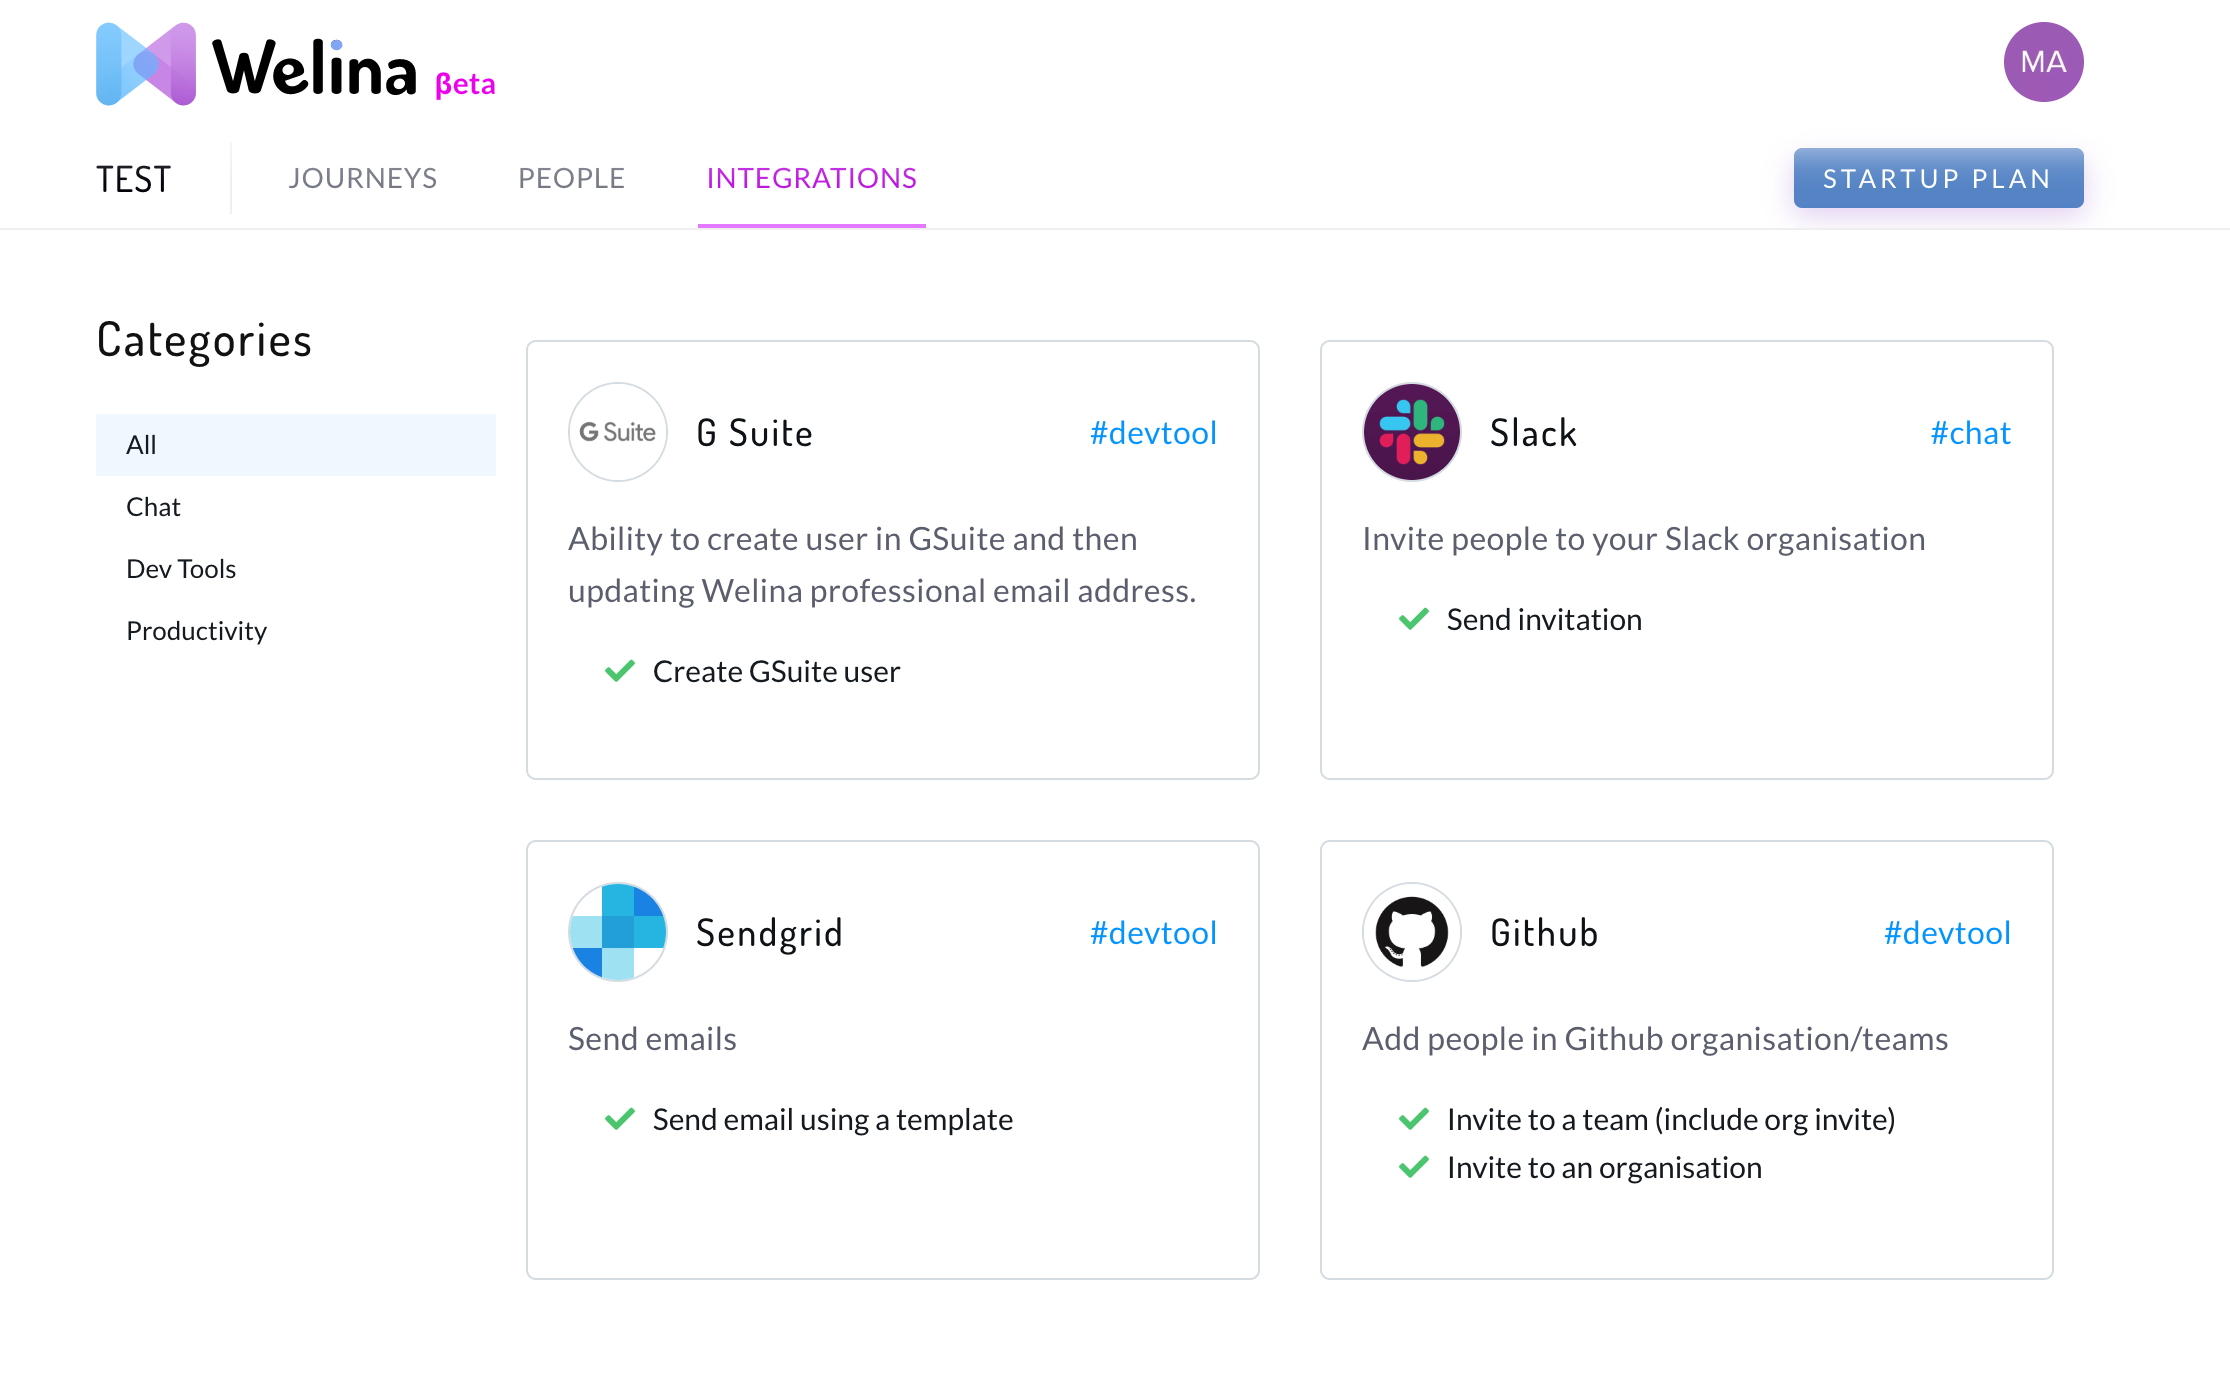Switch to the Journeys tab
This screenshot has width=2230, height=1400.
coord(362,178)
